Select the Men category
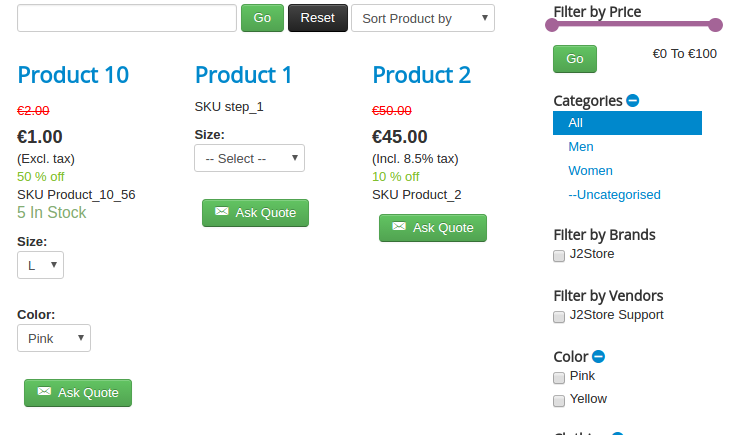 click(x=581, y=147)
